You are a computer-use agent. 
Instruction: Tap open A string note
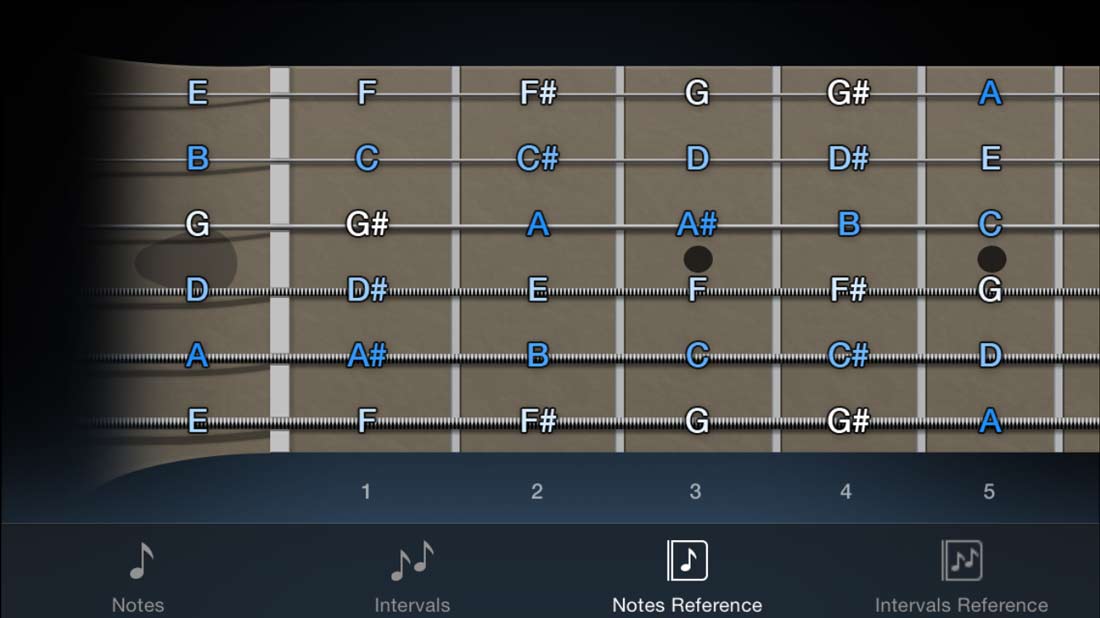198,356
